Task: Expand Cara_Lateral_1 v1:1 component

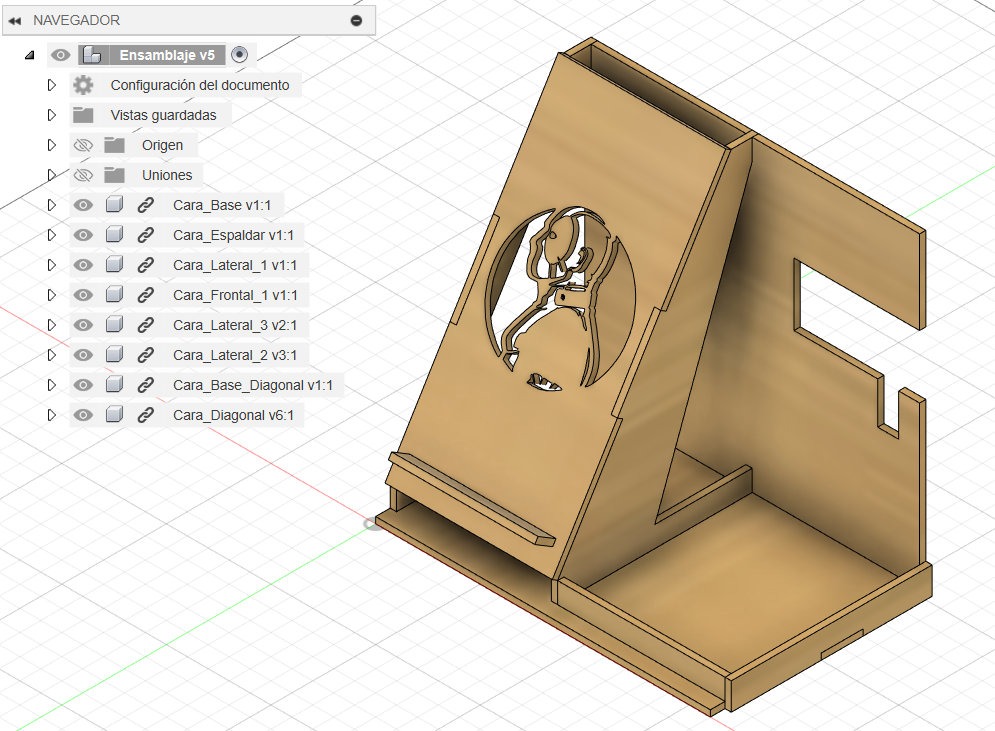Action: click(x=52, y=265)
